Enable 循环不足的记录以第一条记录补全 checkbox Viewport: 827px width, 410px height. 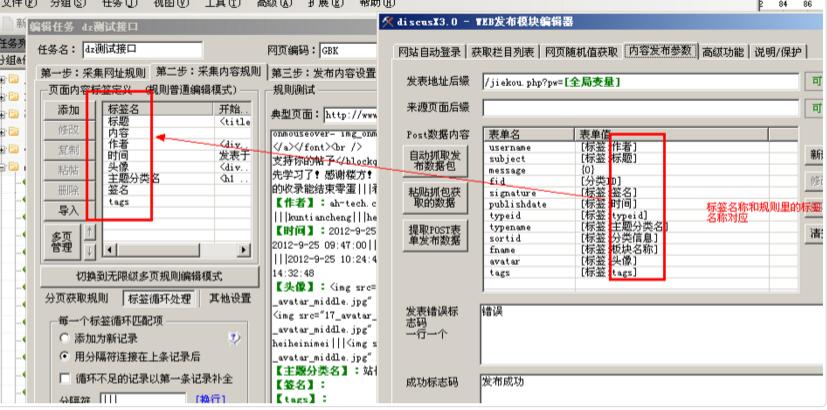coord(65,379)
